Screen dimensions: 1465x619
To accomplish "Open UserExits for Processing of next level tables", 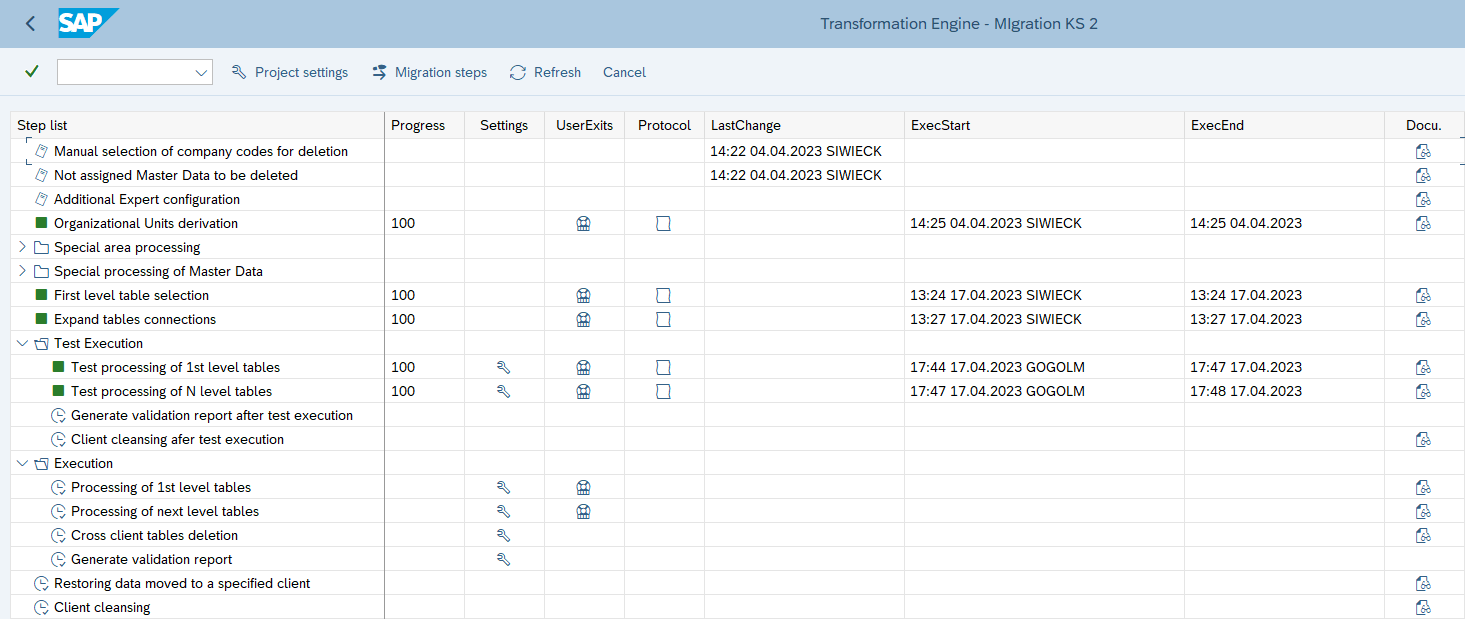I will coord(584,512).
